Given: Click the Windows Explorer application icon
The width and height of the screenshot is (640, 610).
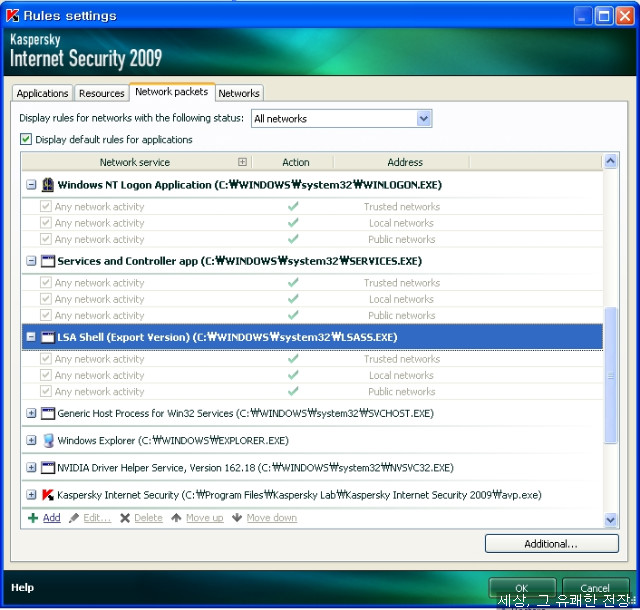Looking at the screenshot, I should click(x=48, y=441).
